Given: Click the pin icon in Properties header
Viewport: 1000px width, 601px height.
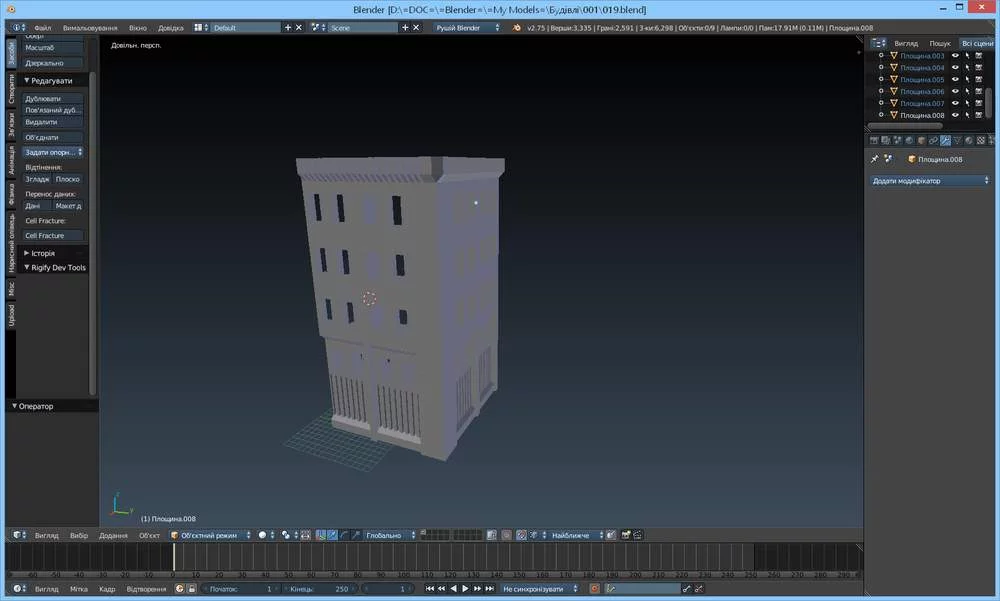Looking at the screenshot, I should 874,159.
